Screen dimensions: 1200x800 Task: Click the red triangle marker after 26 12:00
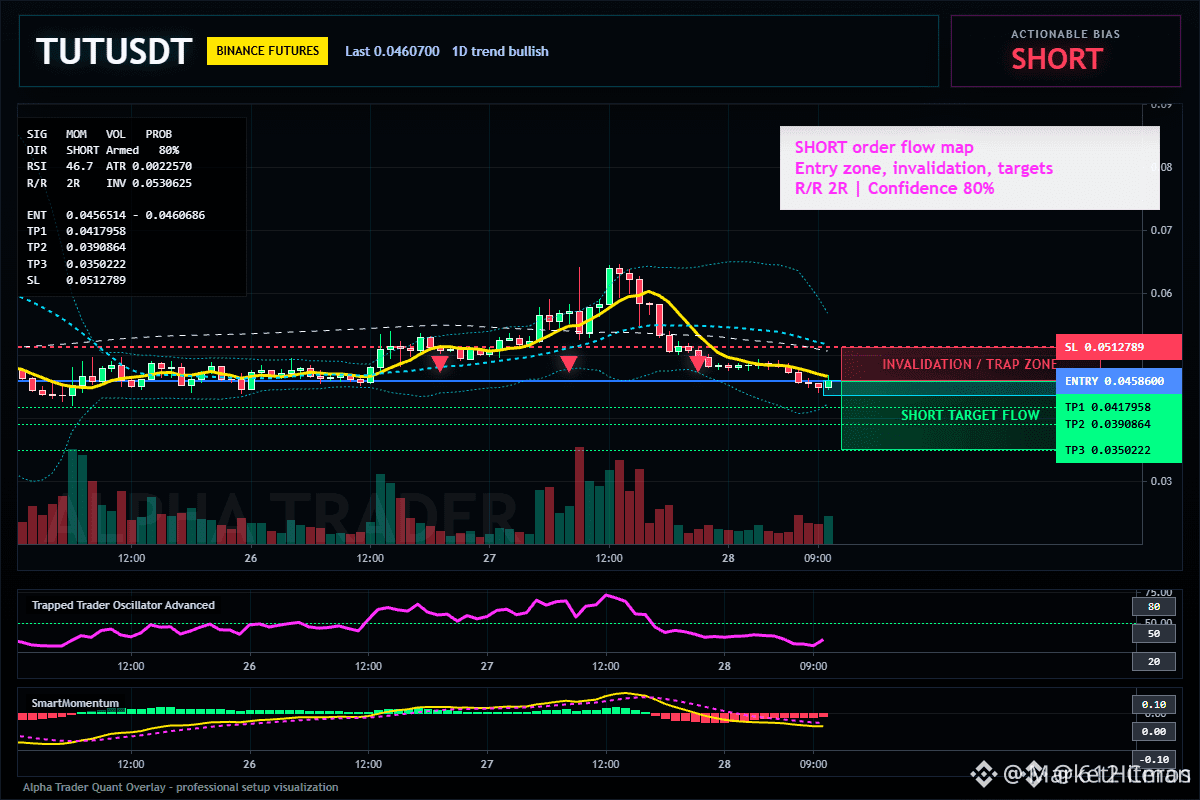click(440, 364)
